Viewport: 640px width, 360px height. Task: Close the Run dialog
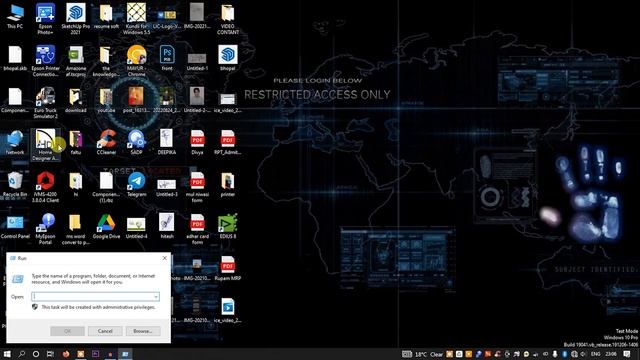164,258
